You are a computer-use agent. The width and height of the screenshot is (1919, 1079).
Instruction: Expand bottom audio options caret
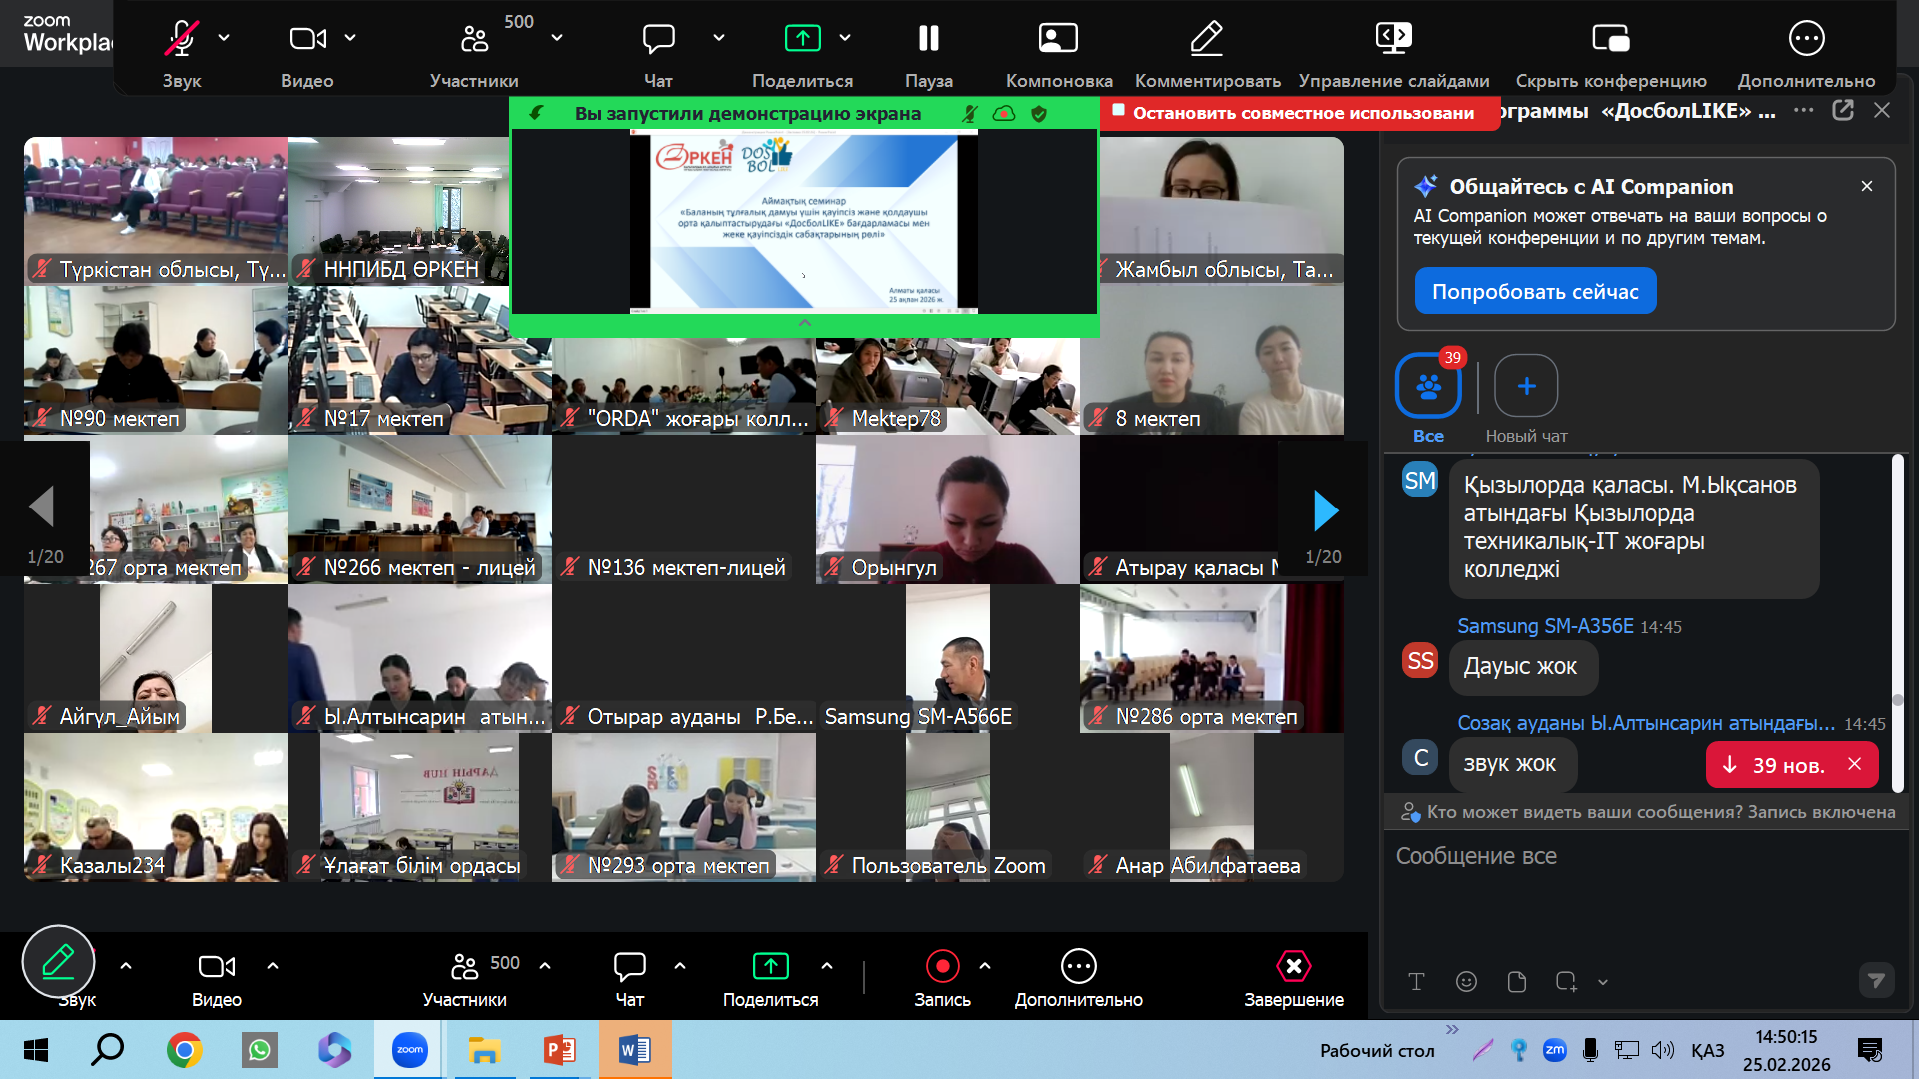pos(126,966)
